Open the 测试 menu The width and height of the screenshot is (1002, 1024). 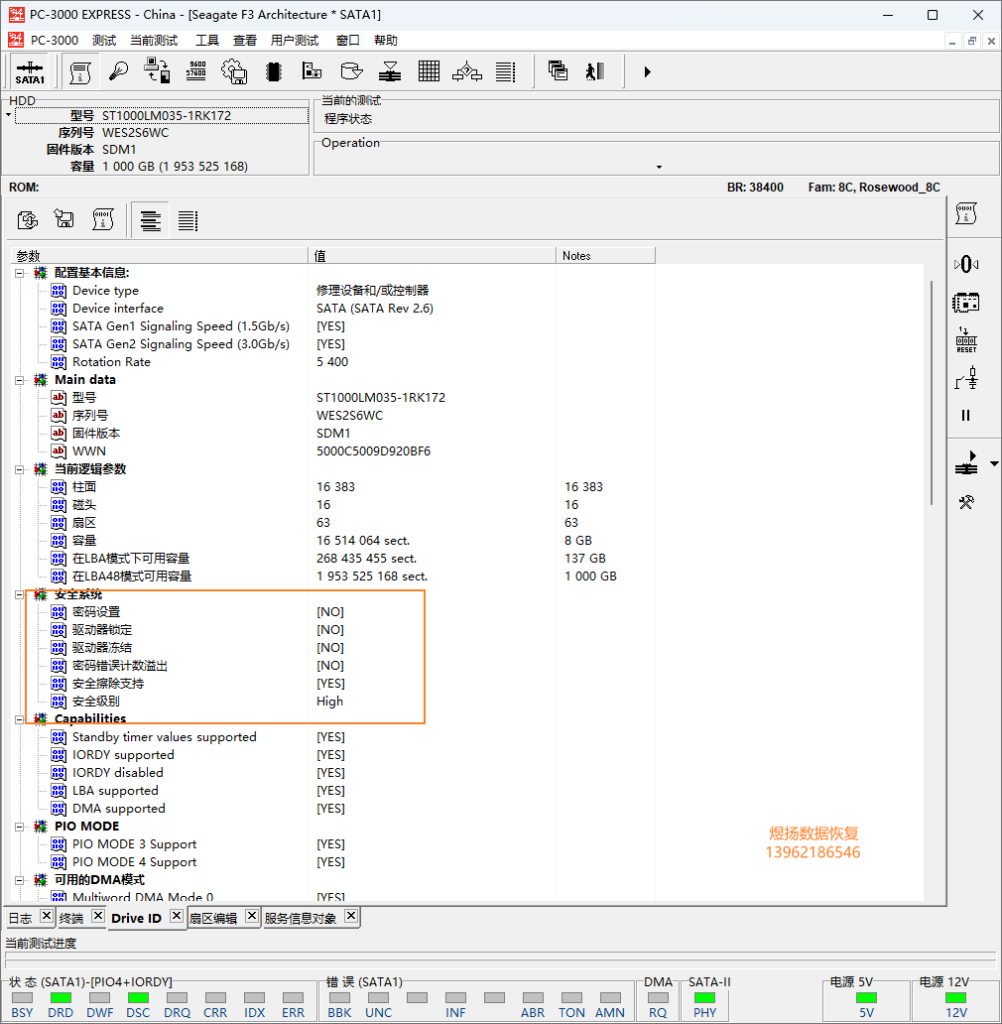pos(104,40)
